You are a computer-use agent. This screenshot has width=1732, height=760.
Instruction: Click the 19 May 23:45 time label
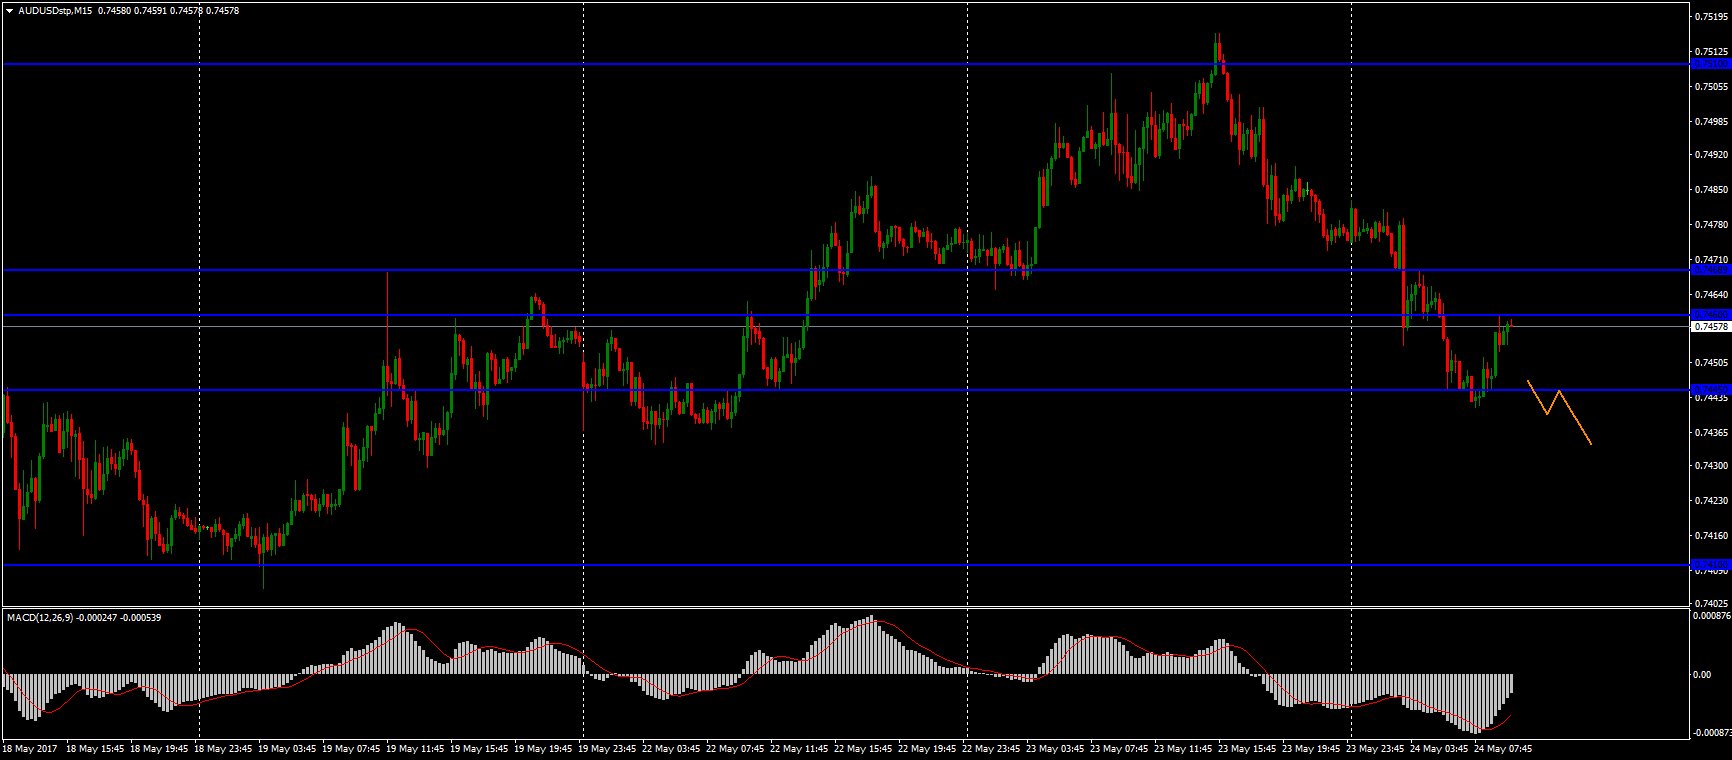[x=608, y=748]
